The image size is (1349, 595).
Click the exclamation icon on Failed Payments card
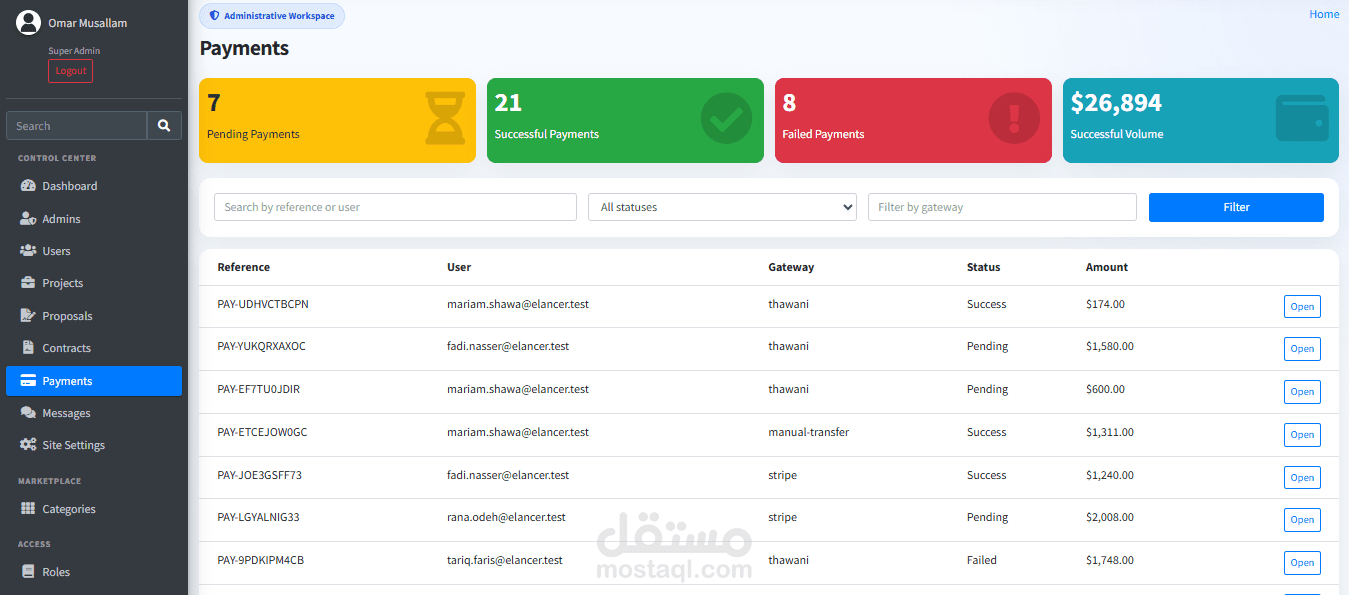click(x=1014, y=118)
